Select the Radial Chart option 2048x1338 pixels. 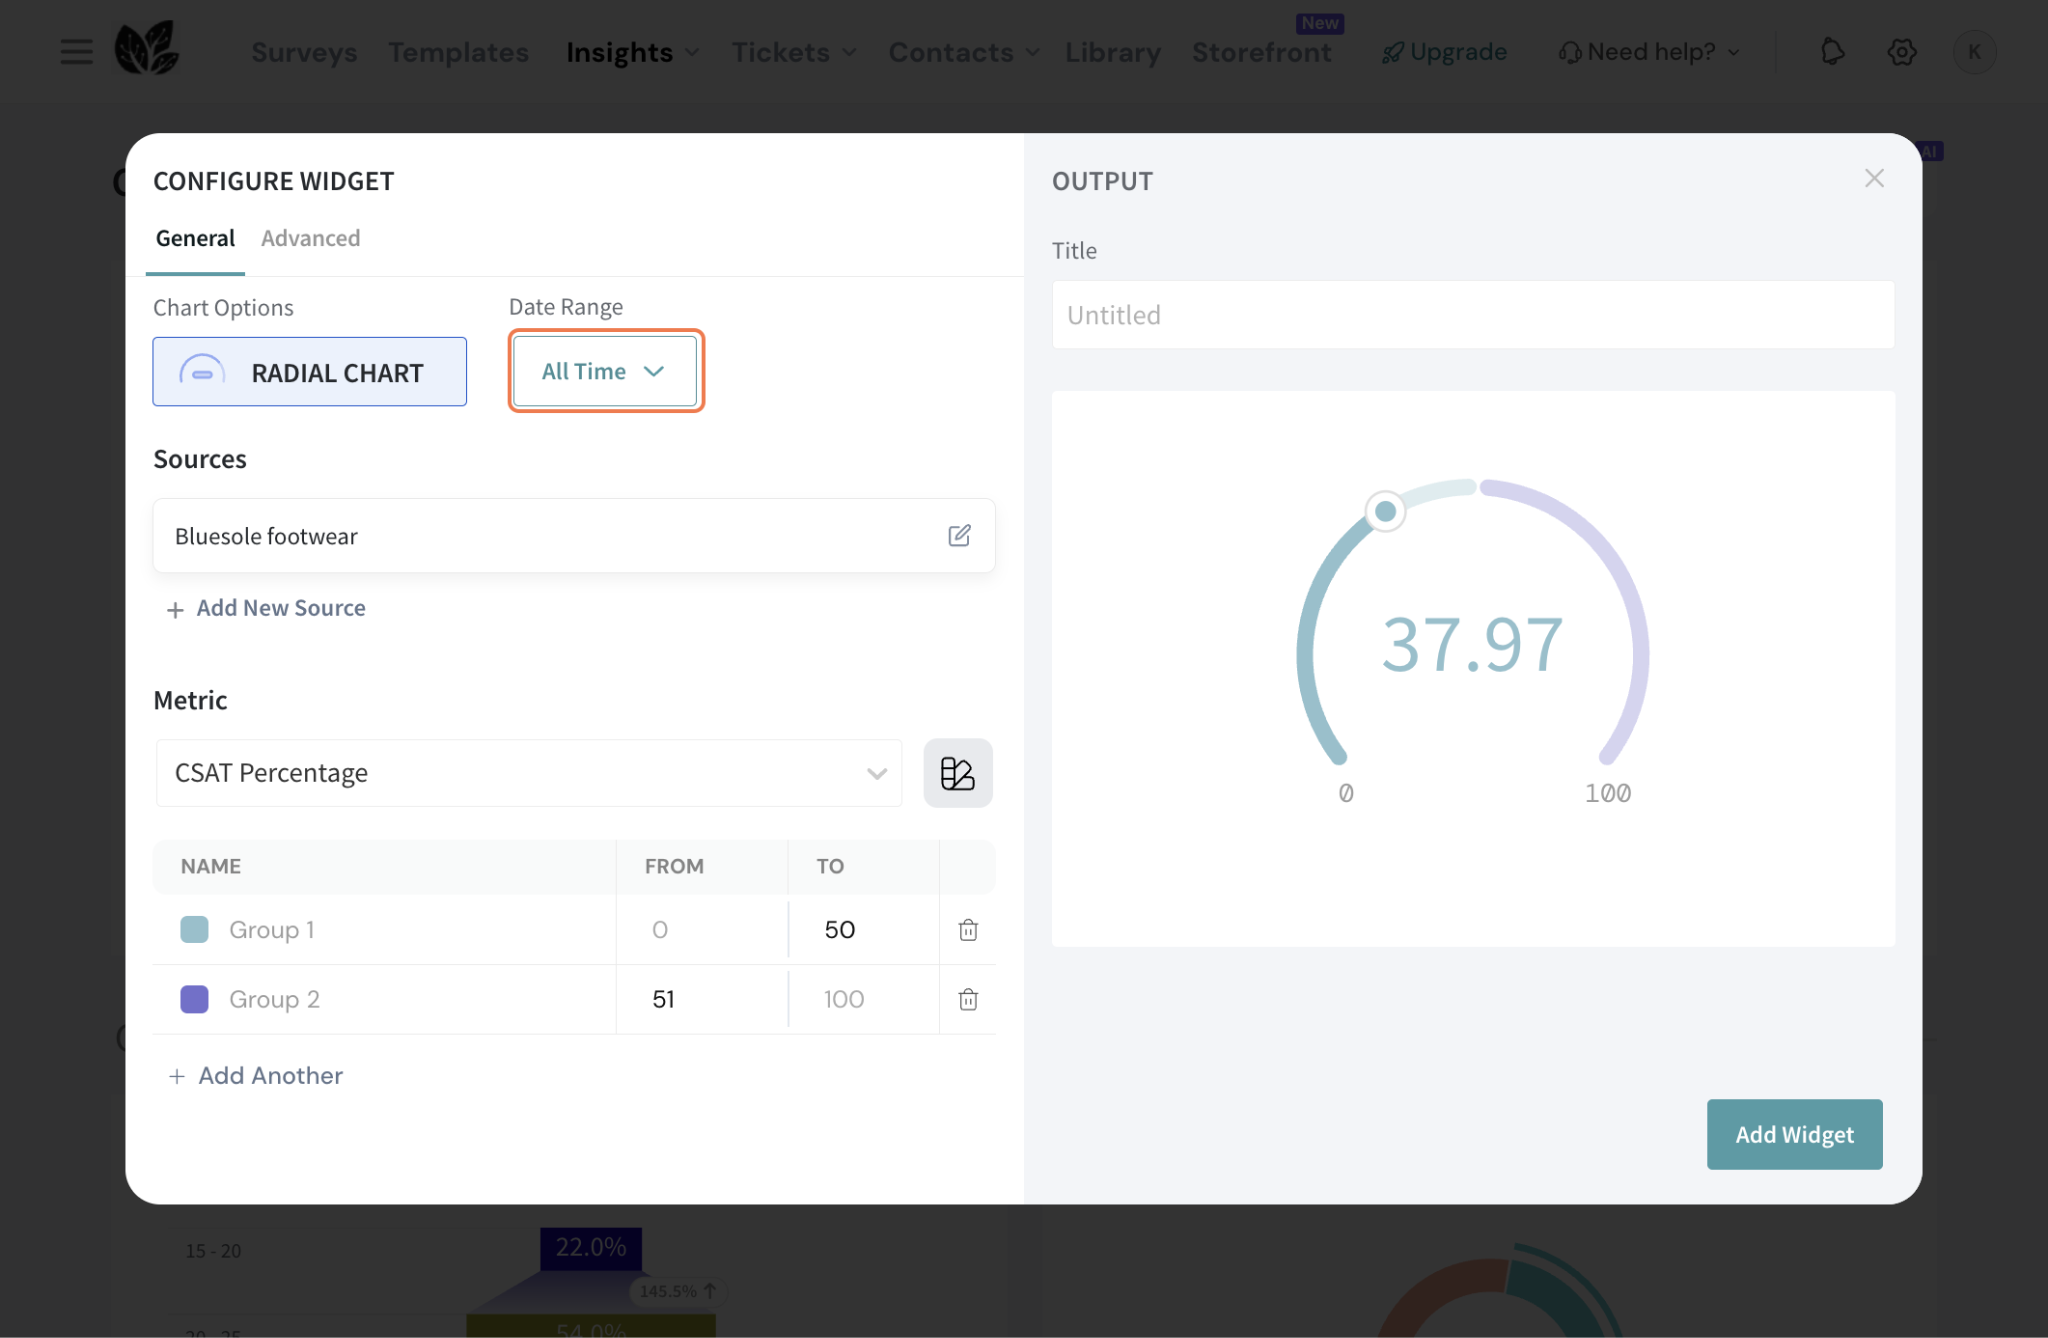pyautogui.click(x=309, y=372)
